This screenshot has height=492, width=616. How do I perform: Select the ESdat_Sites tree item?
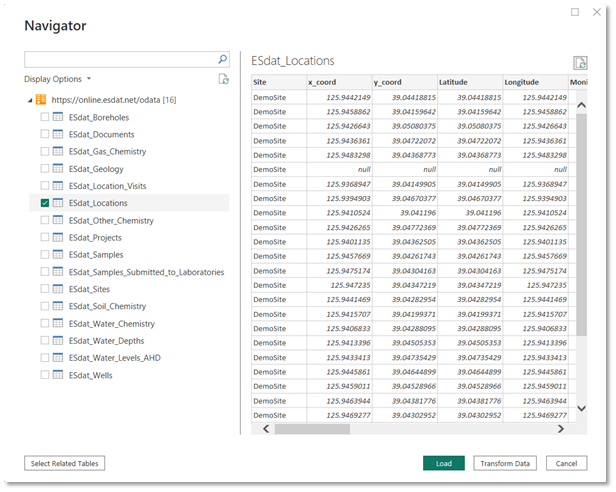pos(89,289)
